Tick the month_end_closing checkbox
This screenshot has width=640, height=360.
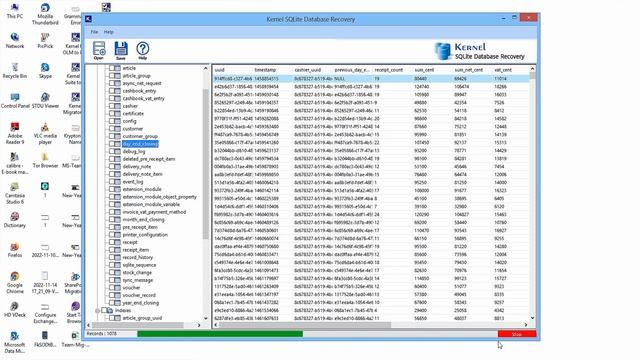[111, 220]
